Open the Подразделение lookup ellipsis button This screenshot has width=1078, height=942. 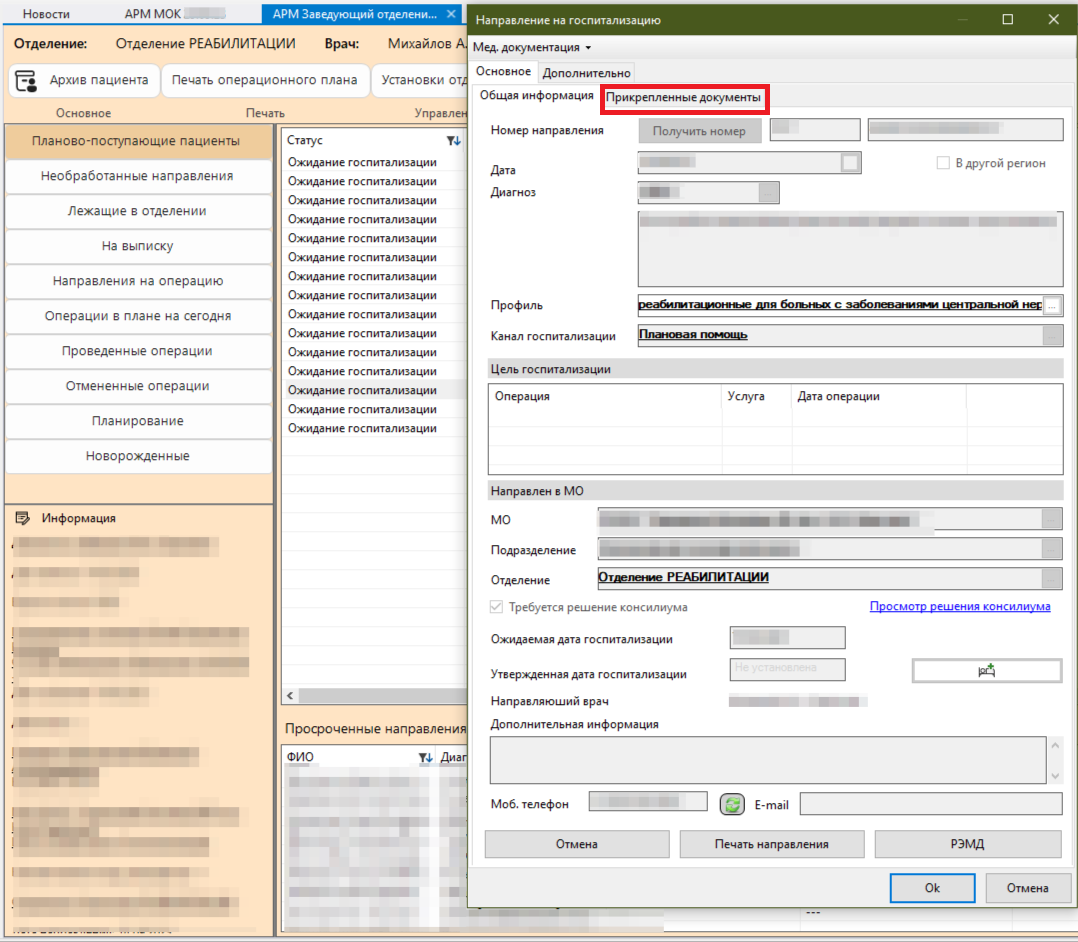(1051, 549)
